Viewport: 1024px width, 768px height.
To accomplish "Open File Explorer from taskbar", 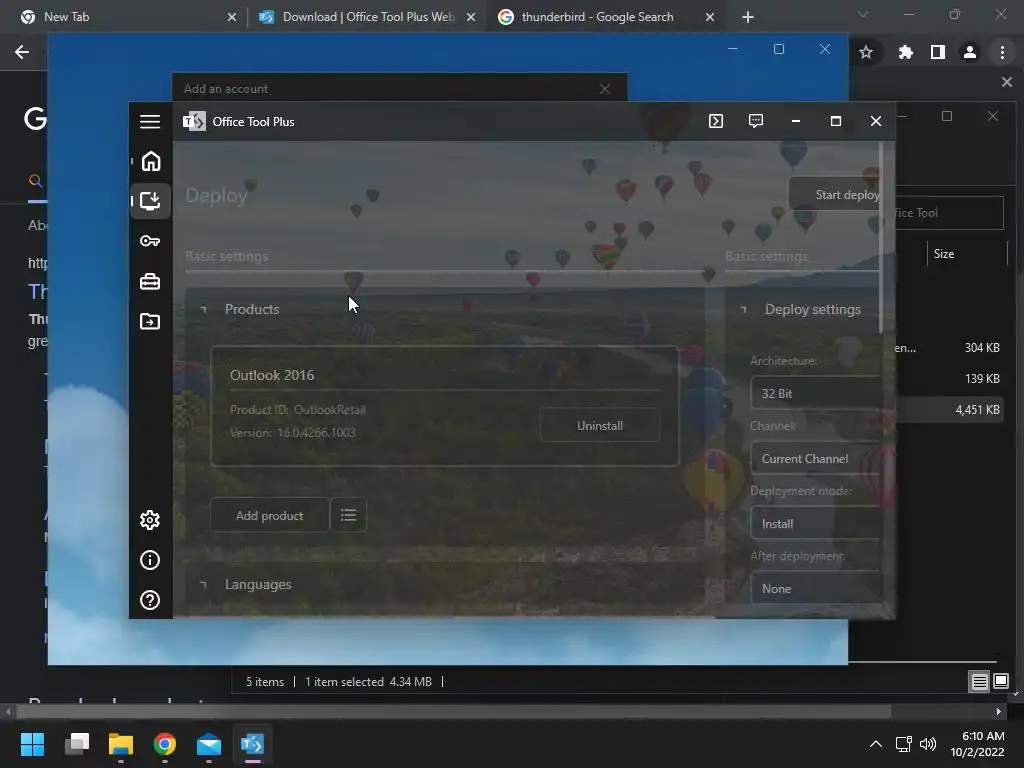I will click(121, 744).
